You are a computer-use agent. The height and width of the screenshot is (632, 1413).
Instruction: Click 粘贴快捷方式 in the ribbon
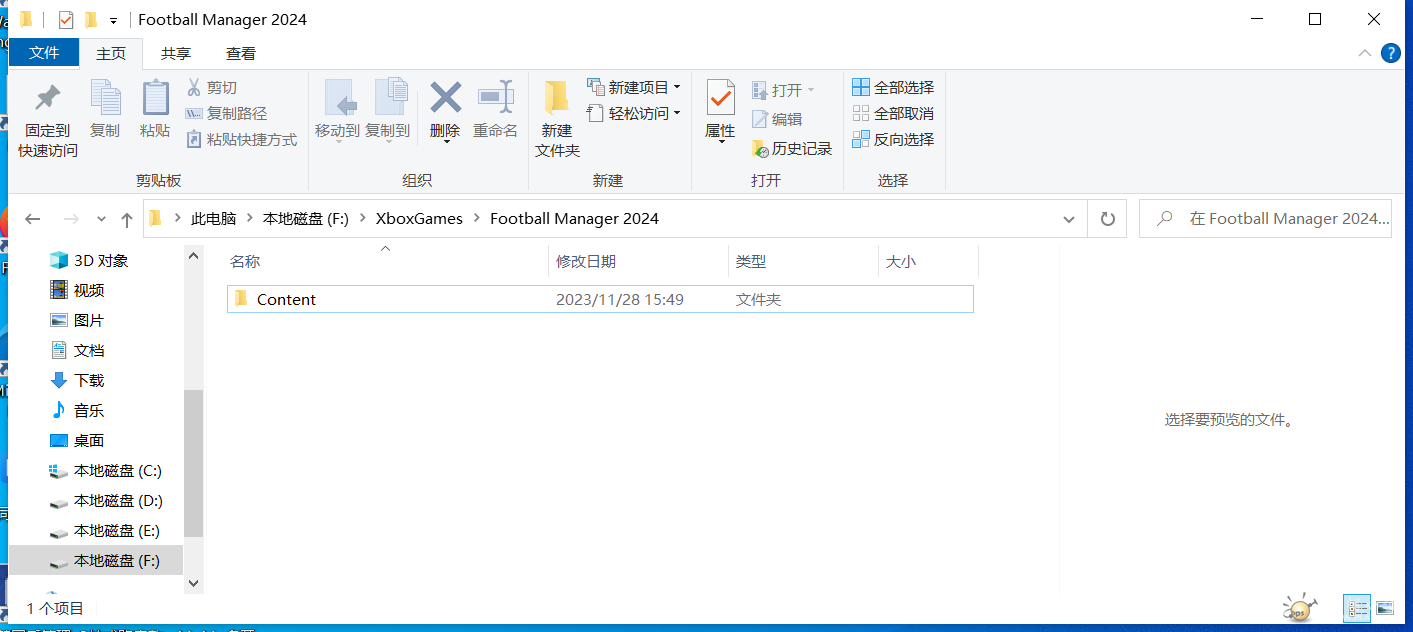pos(242,140)
